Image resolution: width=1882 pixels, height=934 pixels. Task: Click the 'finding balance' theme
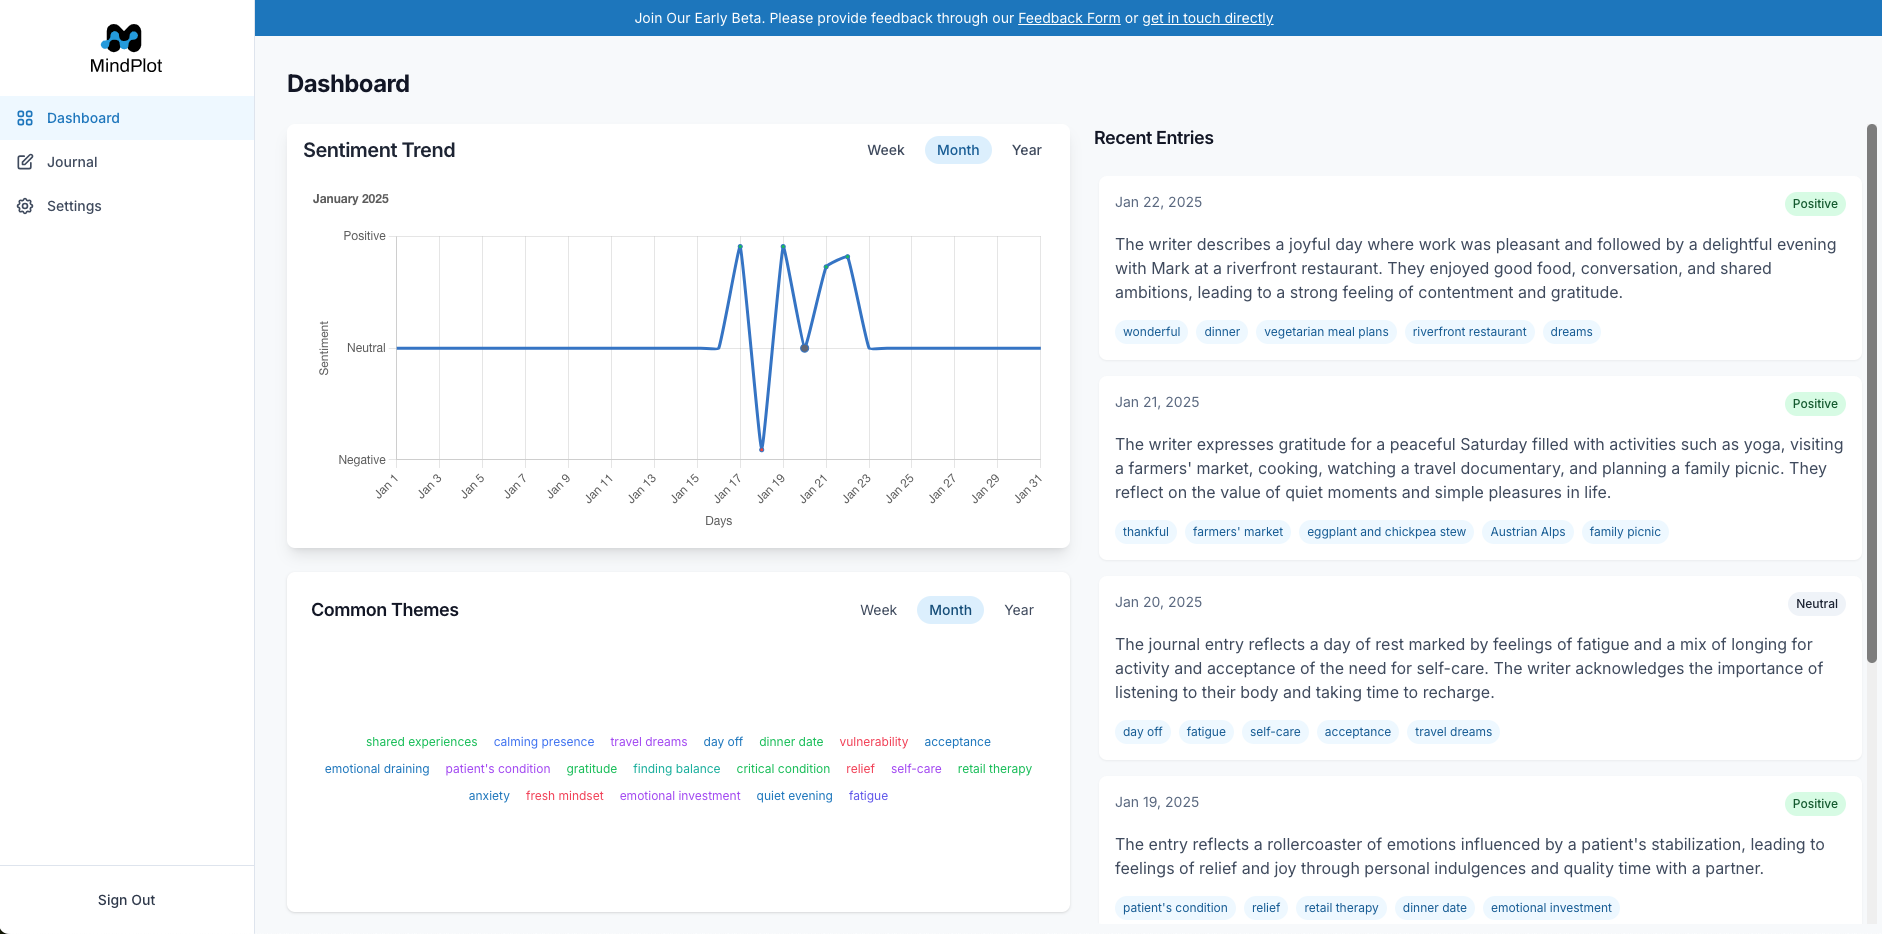click(676, 769)
